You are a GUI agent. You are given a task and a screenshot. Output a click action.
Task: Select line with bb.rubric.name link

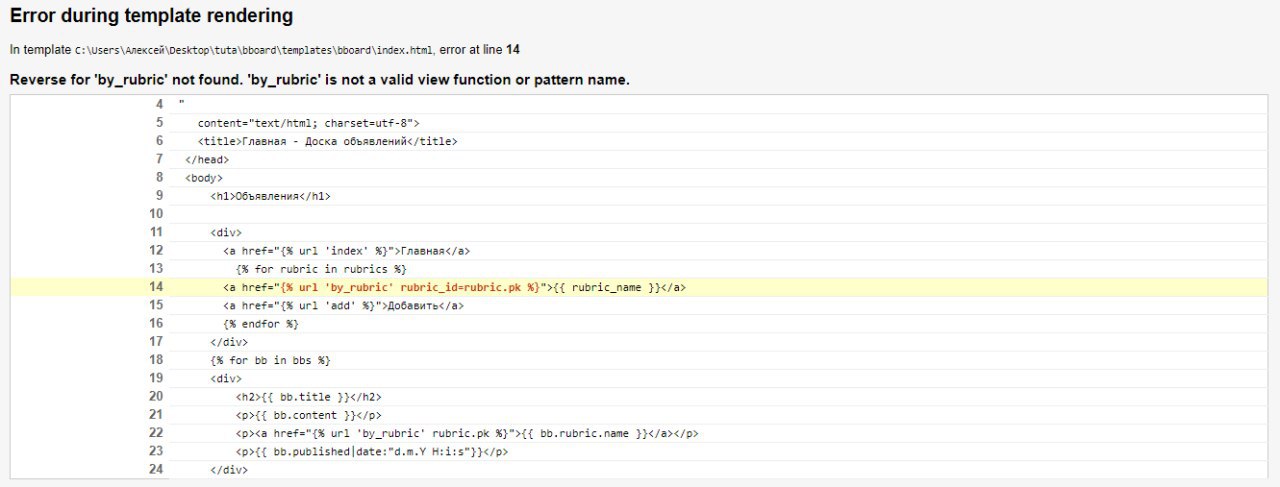tap(467, 433)
